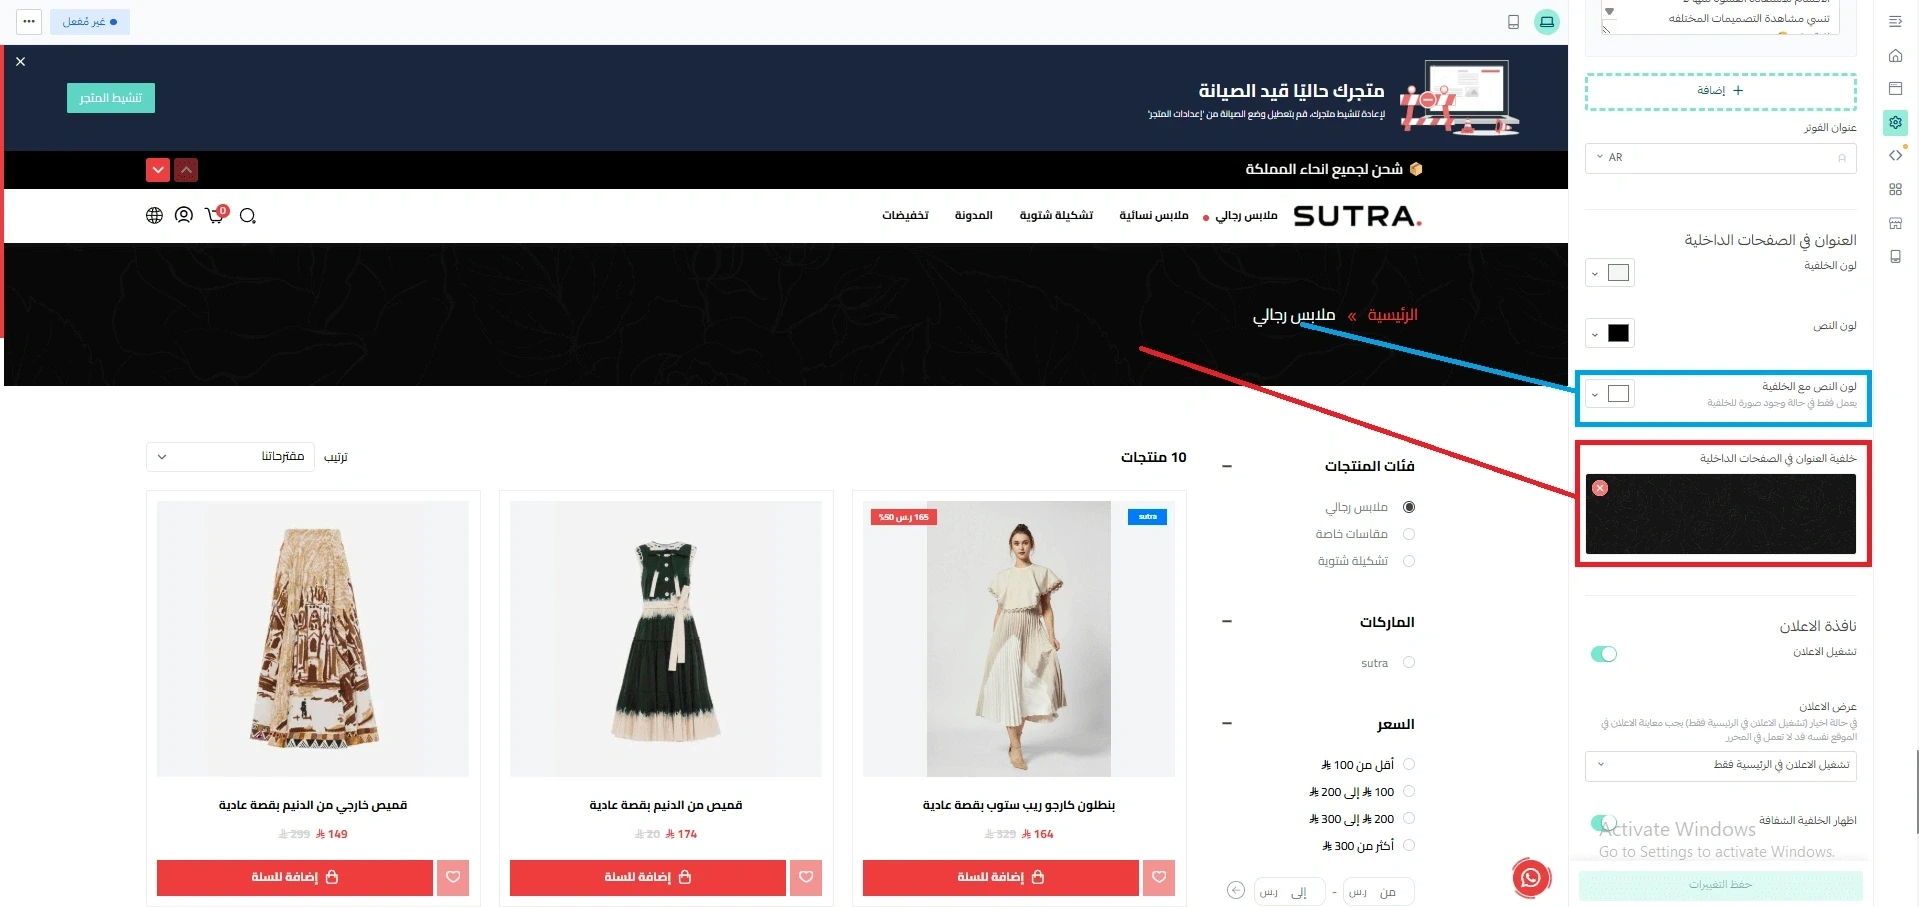Open the AR font dropdown
This screenshot has height=907, width=1919.
(x=1720, y=158)
